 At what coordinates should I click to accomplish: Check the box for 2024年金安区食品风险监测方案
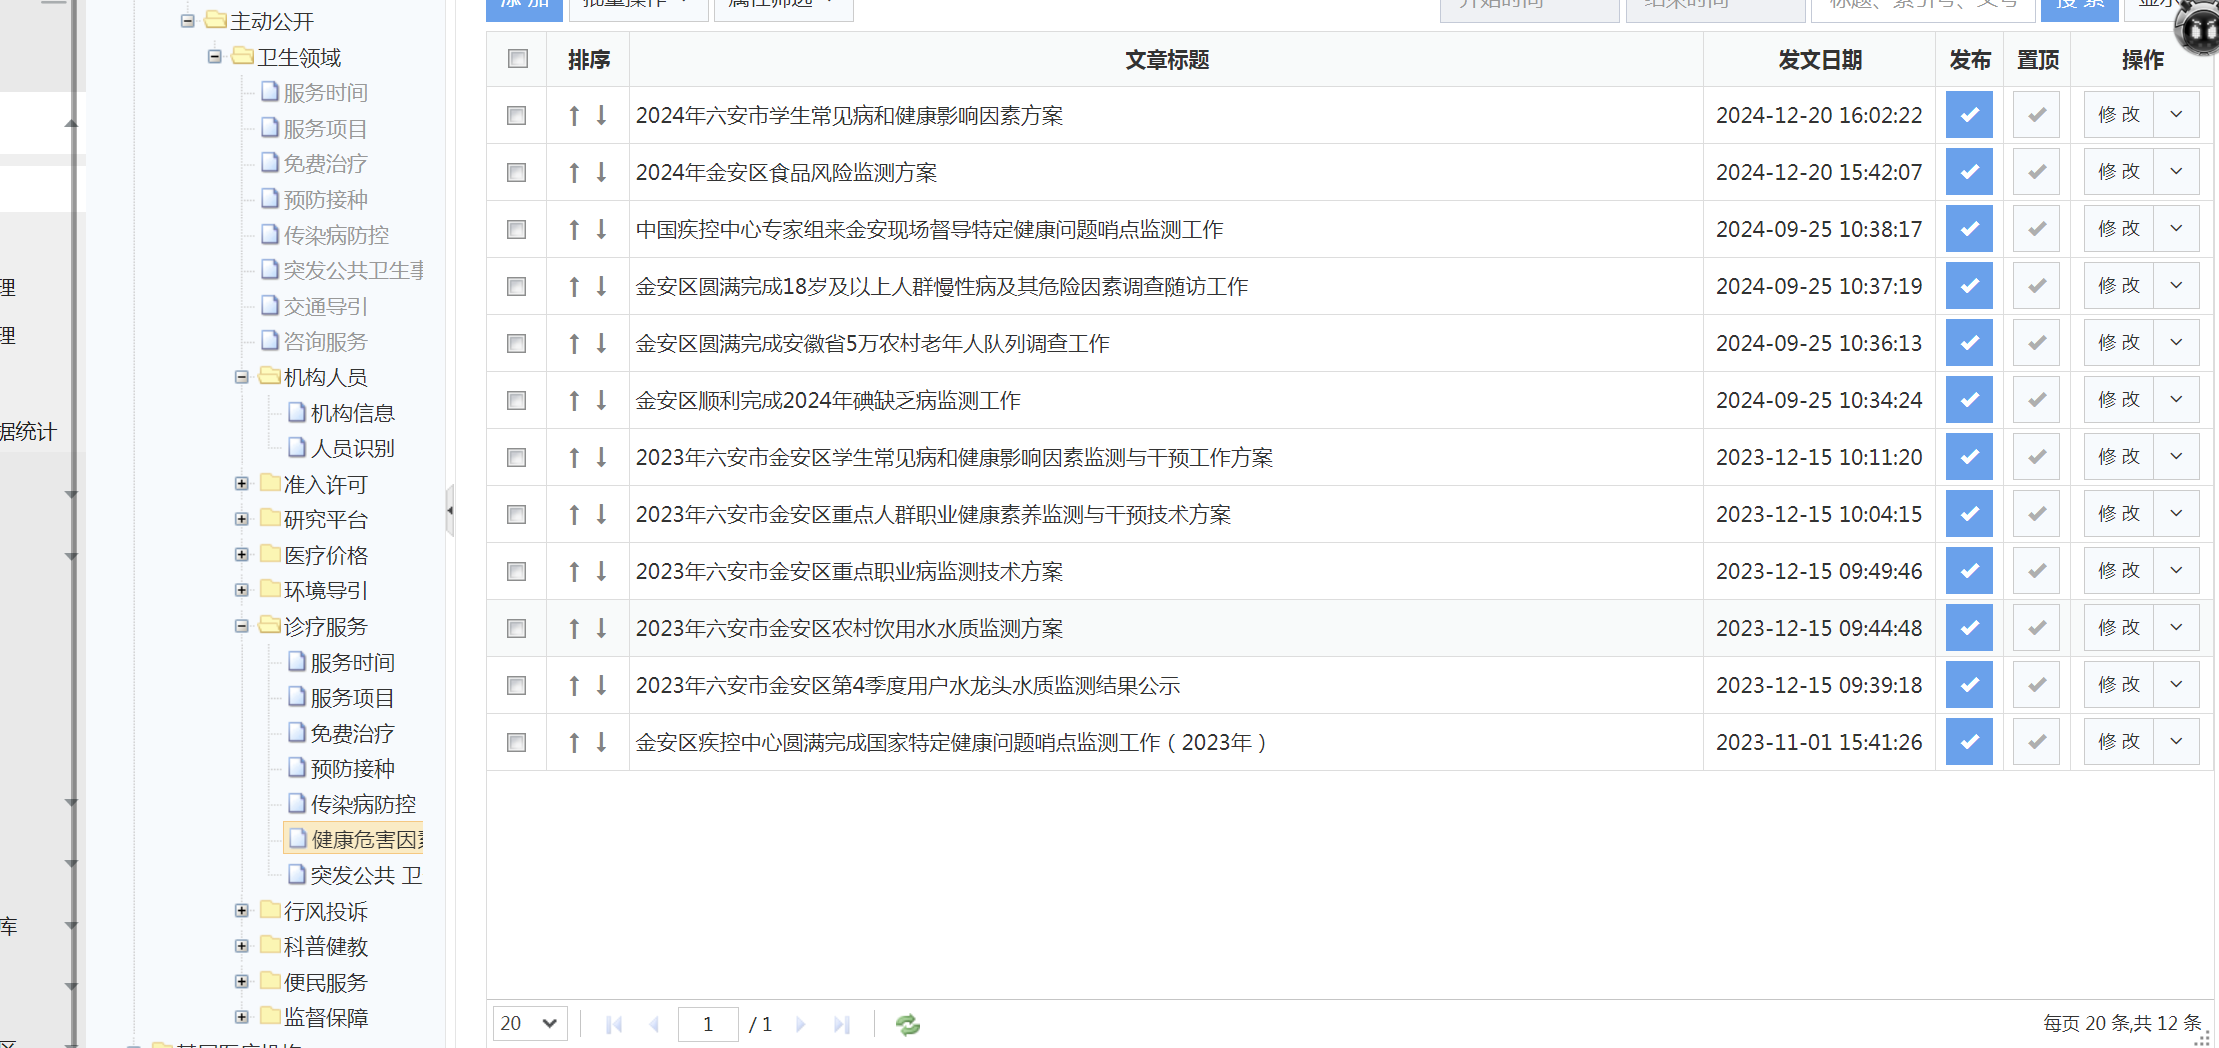[x=516, y=173]
